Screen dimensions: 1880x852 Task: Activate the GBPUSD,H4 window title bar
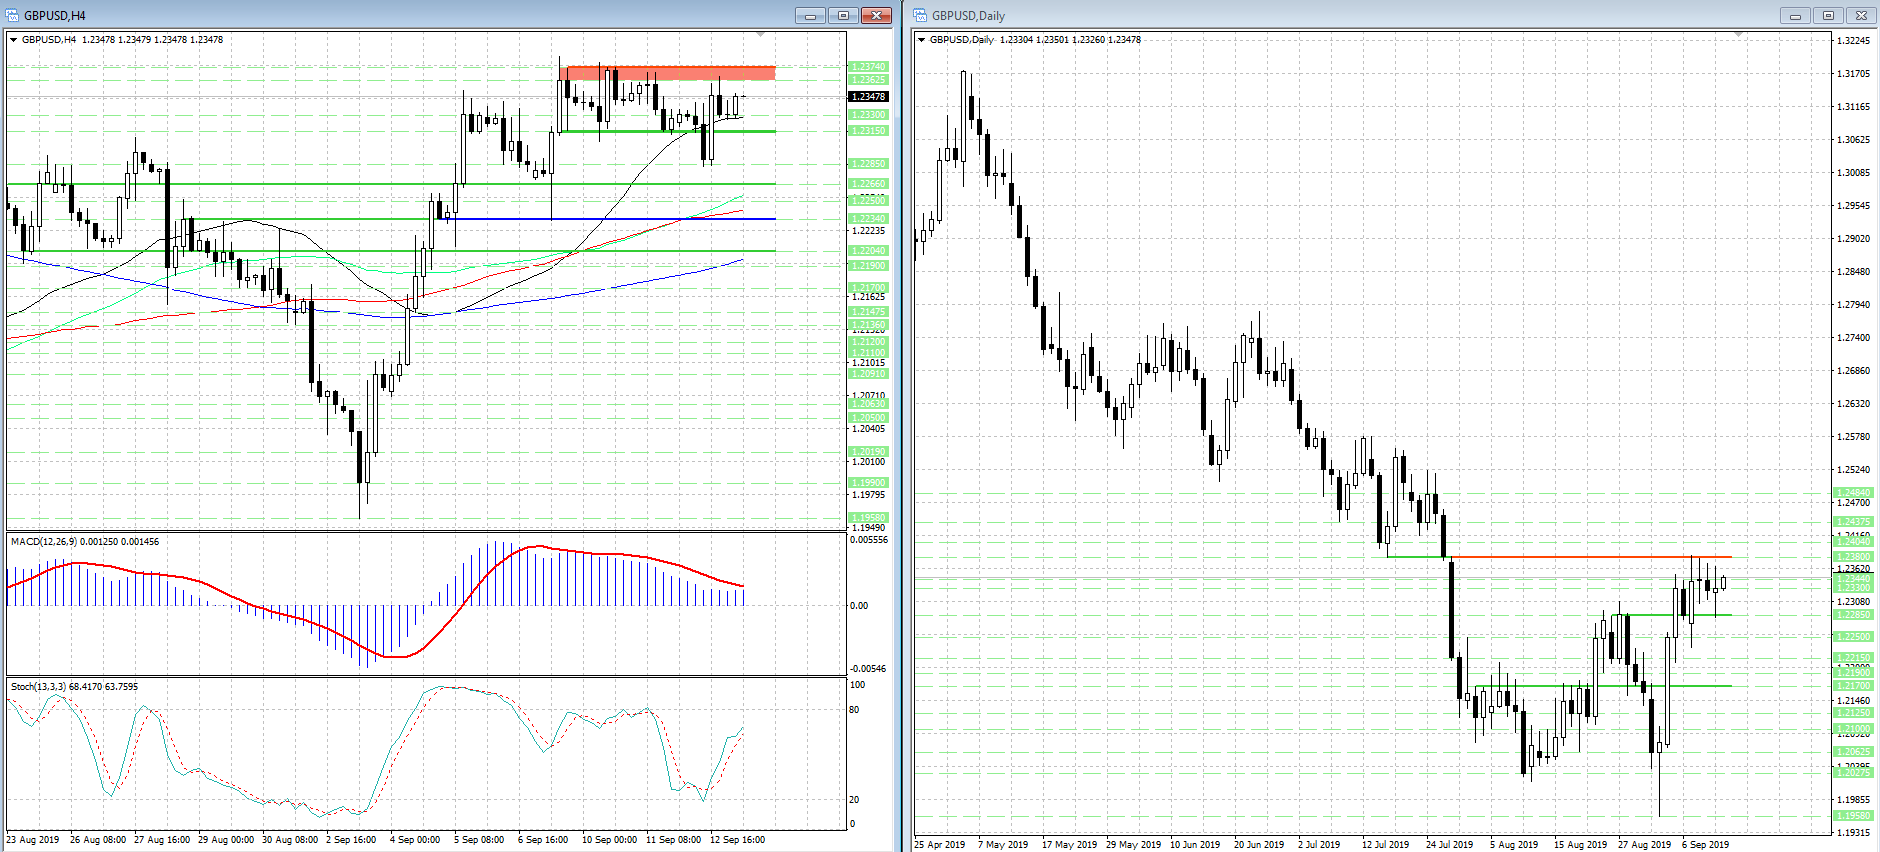pyautogui.click(x=400, y=15)
